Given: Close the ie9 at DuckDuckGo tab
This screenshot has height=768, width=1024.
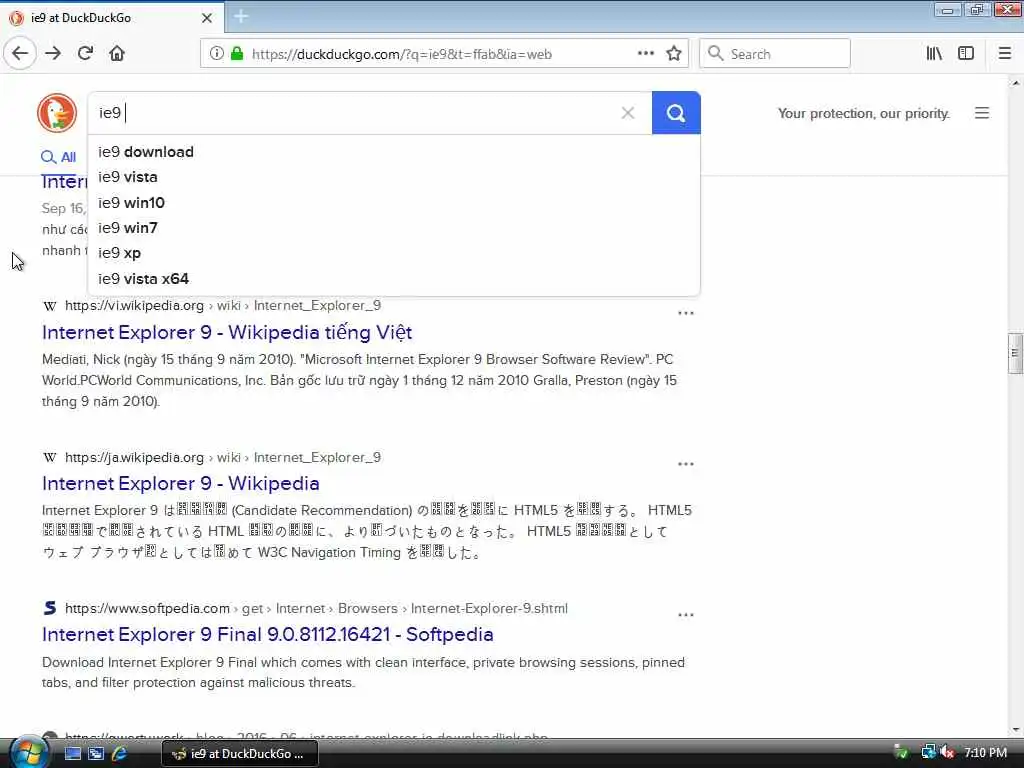Looking at the screenshot, I should [207, 18].
